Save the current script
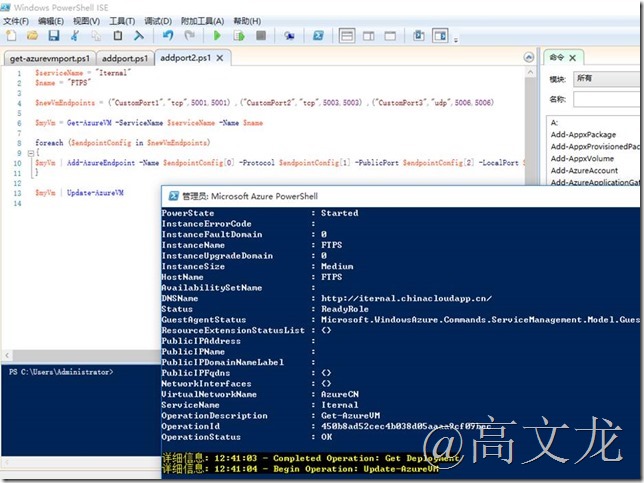The image size is (644, 483). [x=53, y=36]
